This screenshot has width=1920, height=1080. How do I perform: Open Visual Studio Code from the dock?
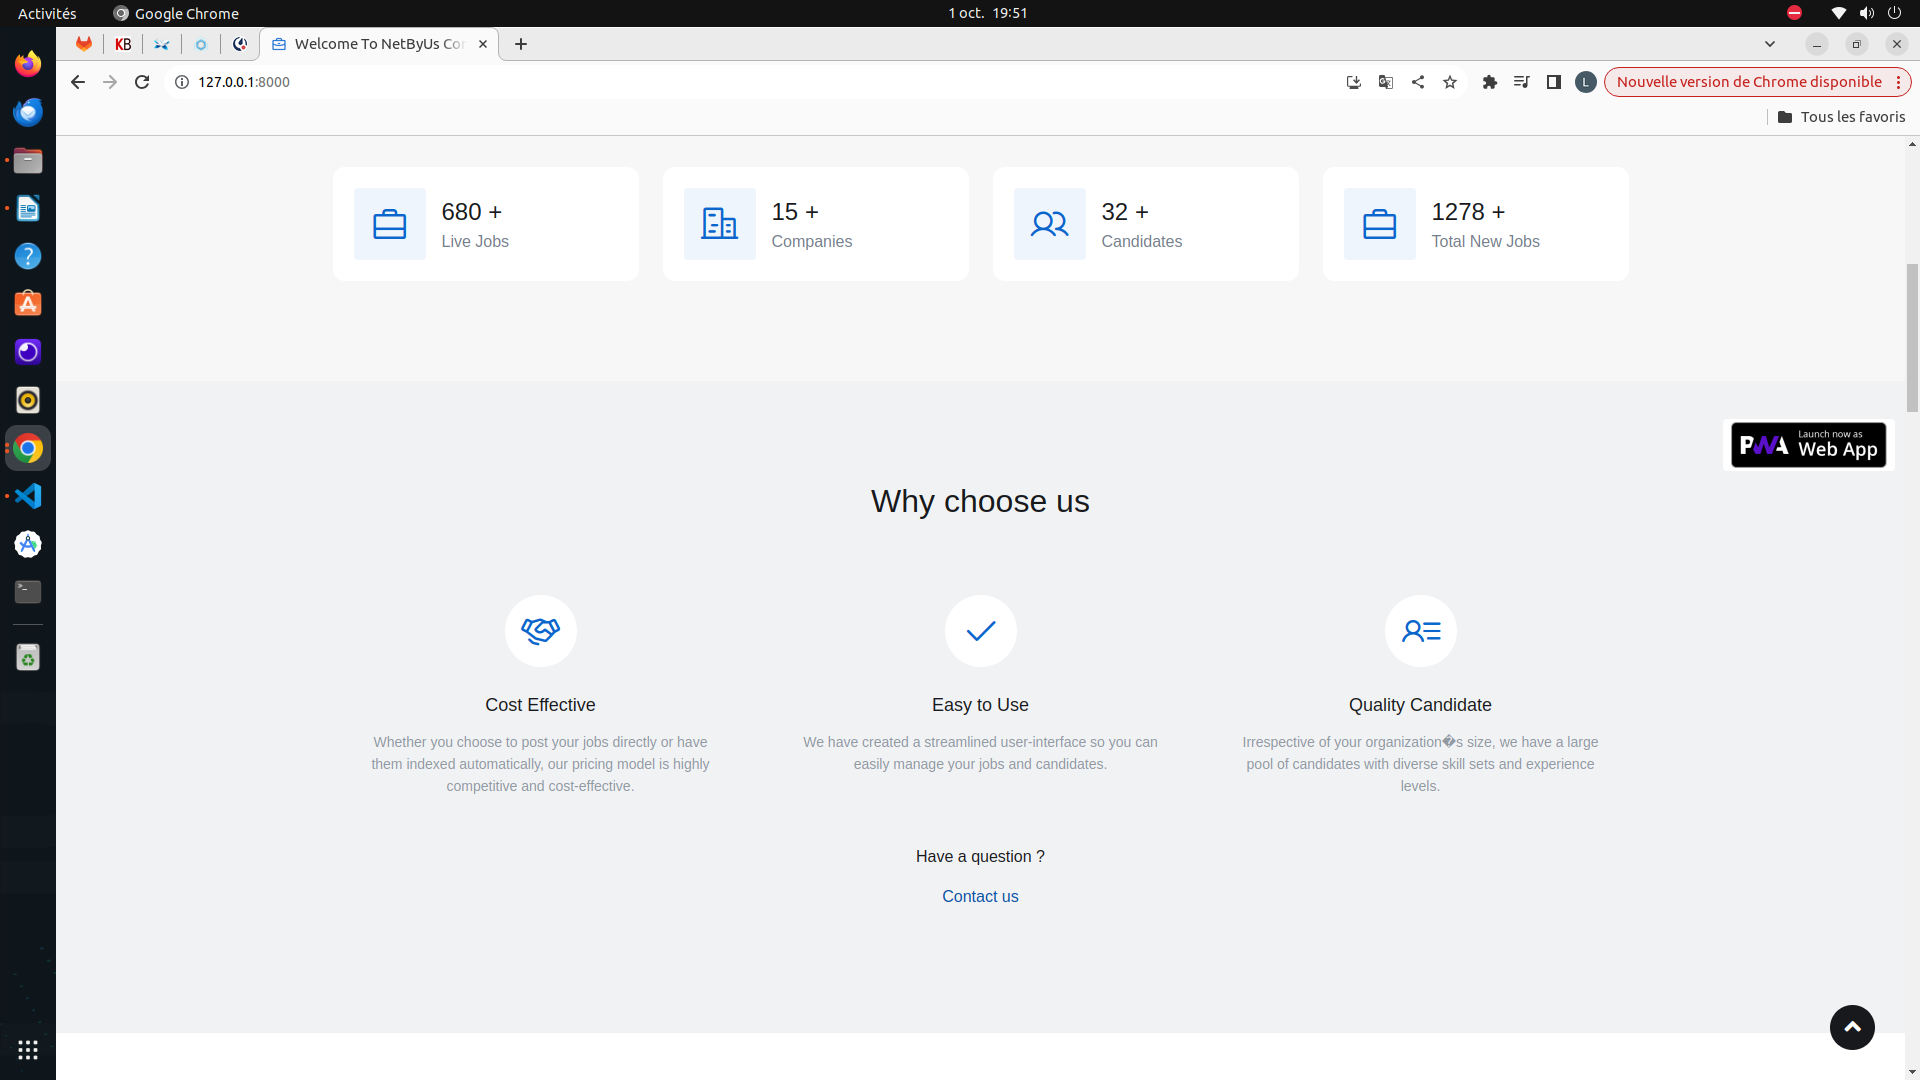point(28,496)
